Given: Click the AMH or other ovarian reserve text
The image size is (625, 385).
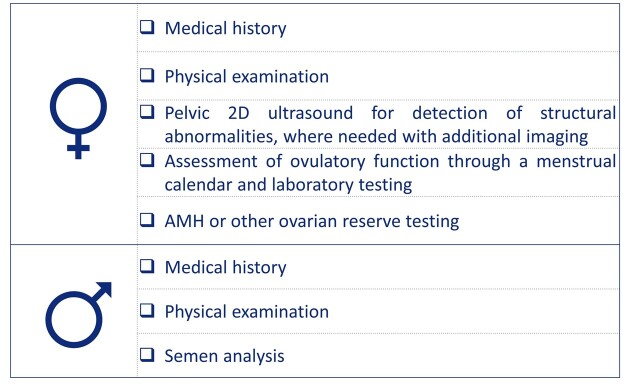Looking at the screenshot, I should click(x=312, y=221).
